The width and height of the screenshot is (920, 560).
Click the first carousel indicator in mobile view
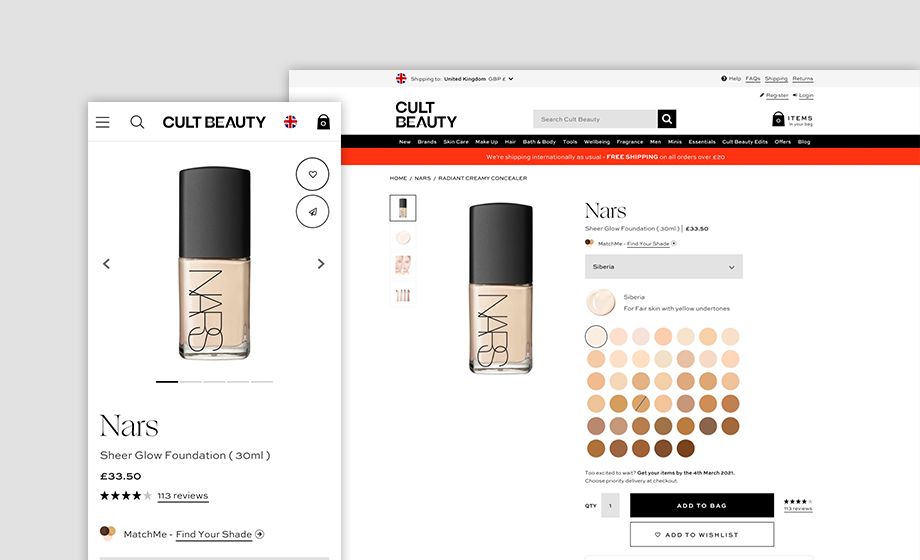click(167, 382)
